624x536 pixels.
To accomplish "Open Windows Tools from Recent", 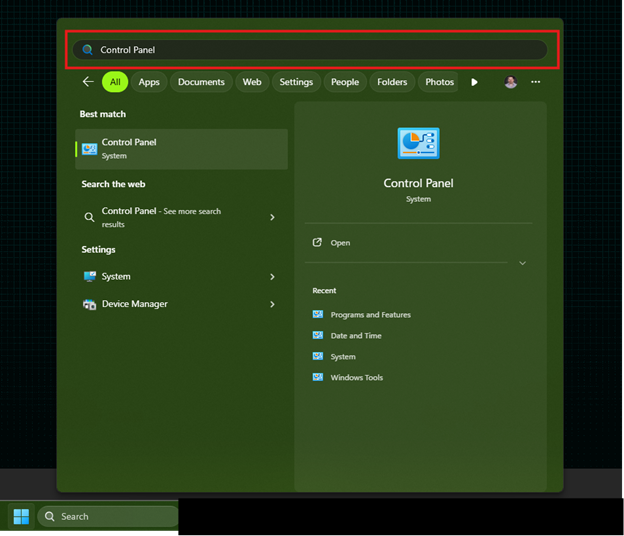I will 357,377.
